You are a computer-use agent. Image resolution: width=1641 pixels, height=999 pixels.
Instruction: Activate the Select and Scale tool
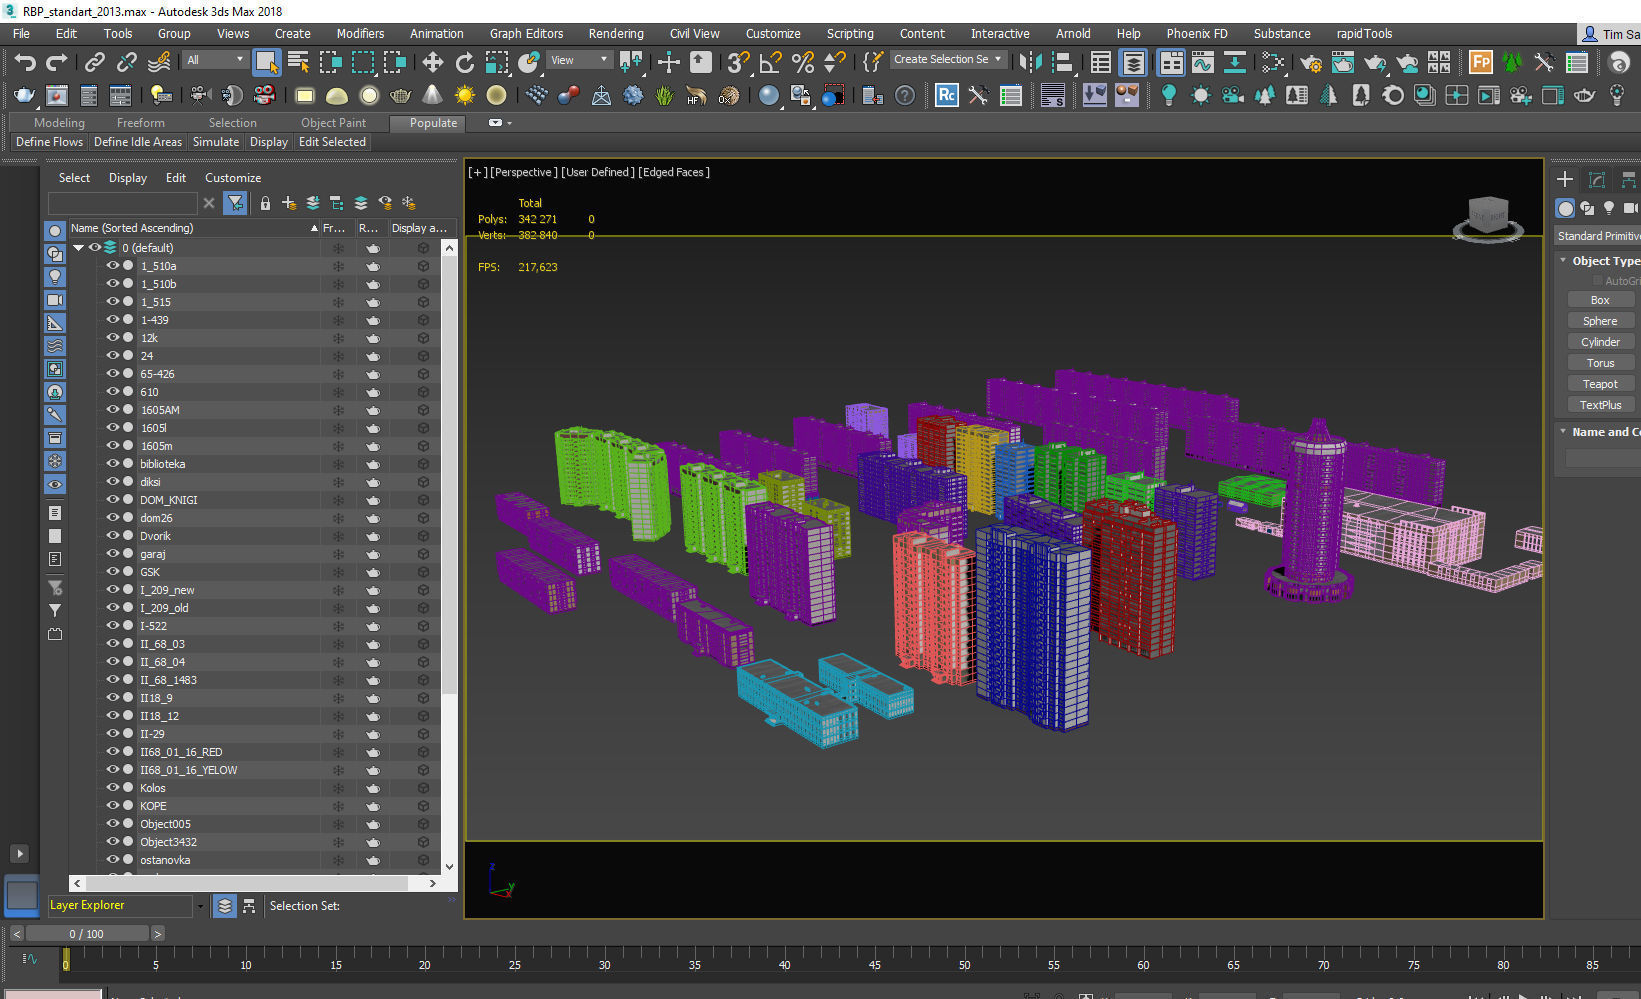point(497,62)
